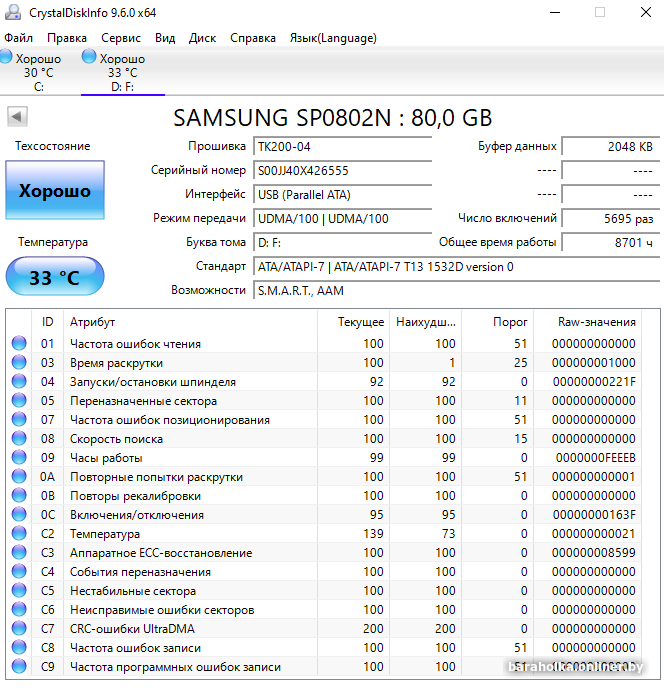Click the ID column header
The image size is (664, 688).
[47, 322]
